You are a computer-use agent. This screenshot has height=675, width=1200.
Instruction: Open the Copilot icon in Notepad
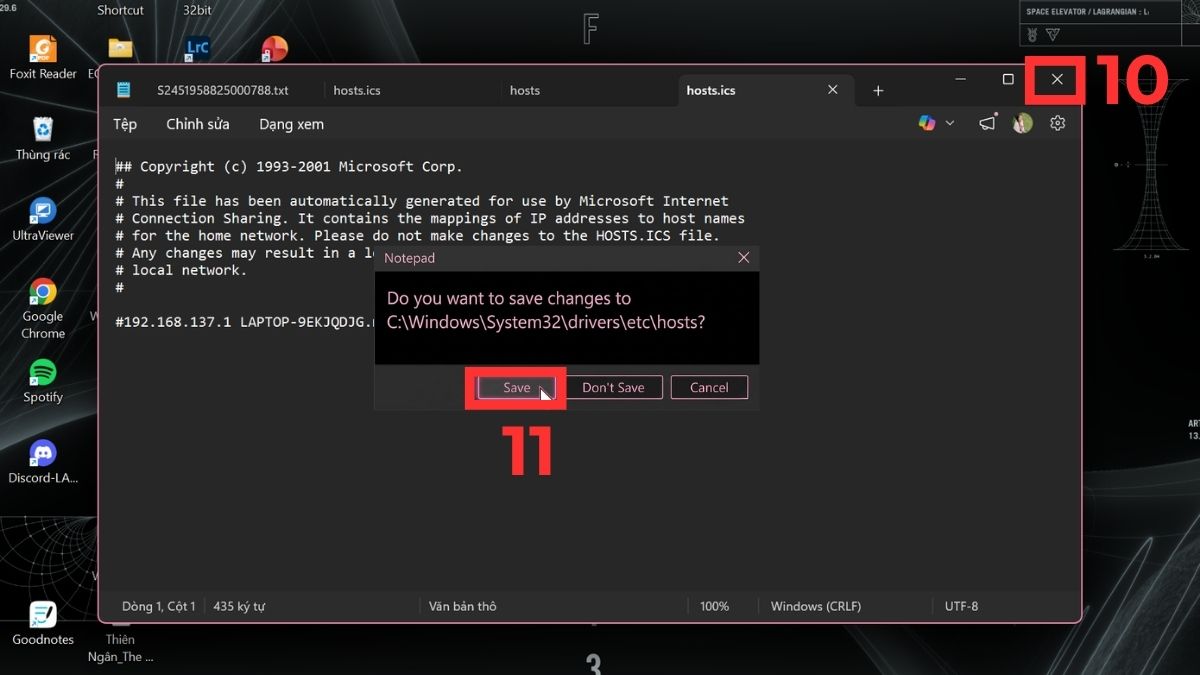pyautogui.click(x=927, y=123)
